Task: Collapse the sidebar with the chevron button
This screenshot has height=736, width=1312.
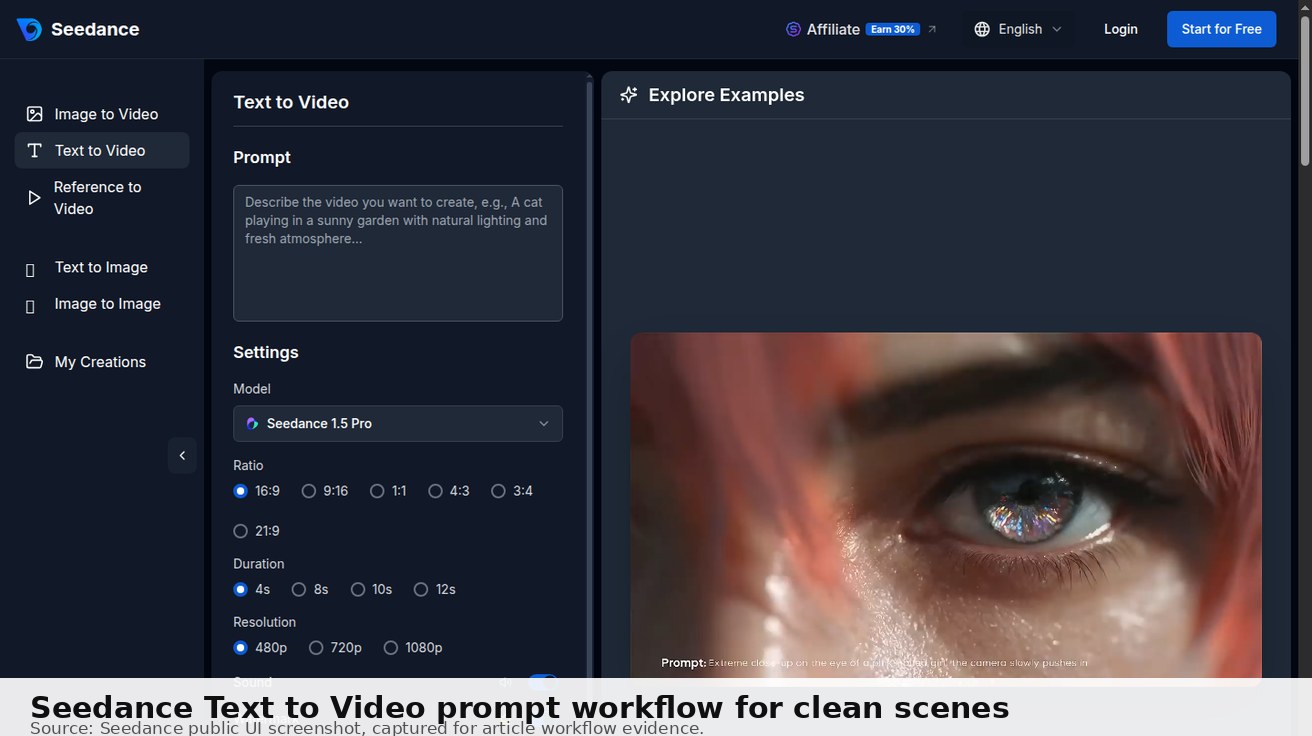Action: tap(182, 455)
